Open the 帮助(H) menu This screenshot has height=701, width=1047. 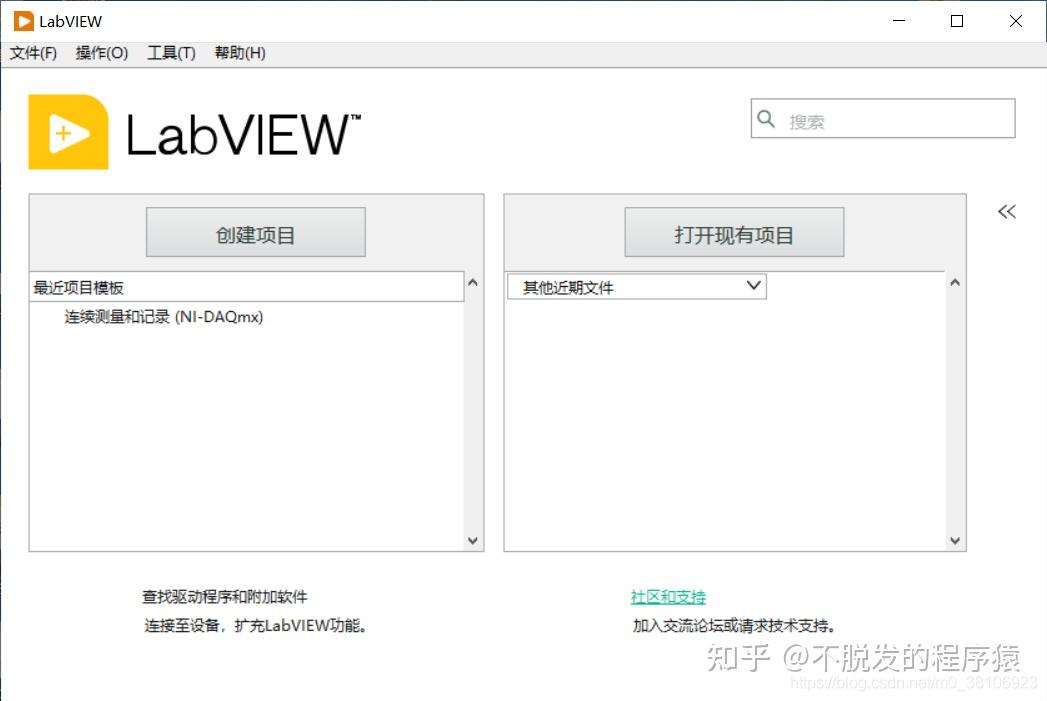point(239,53)
